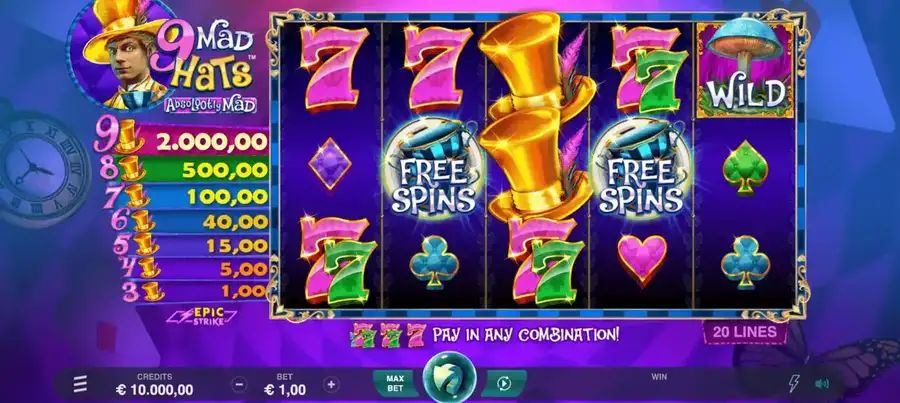900x403 pixels.
Task: Click the credits balance display
Action: coord(154,385)
